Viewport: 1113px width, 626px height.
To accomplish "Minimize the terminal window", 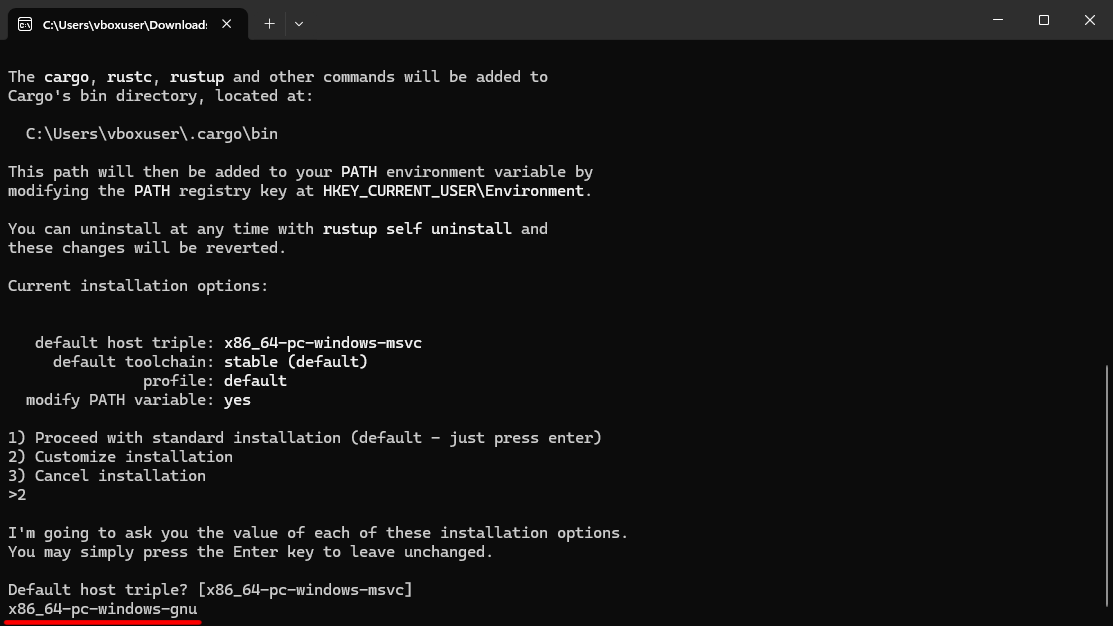I will (x=997, y=20).
